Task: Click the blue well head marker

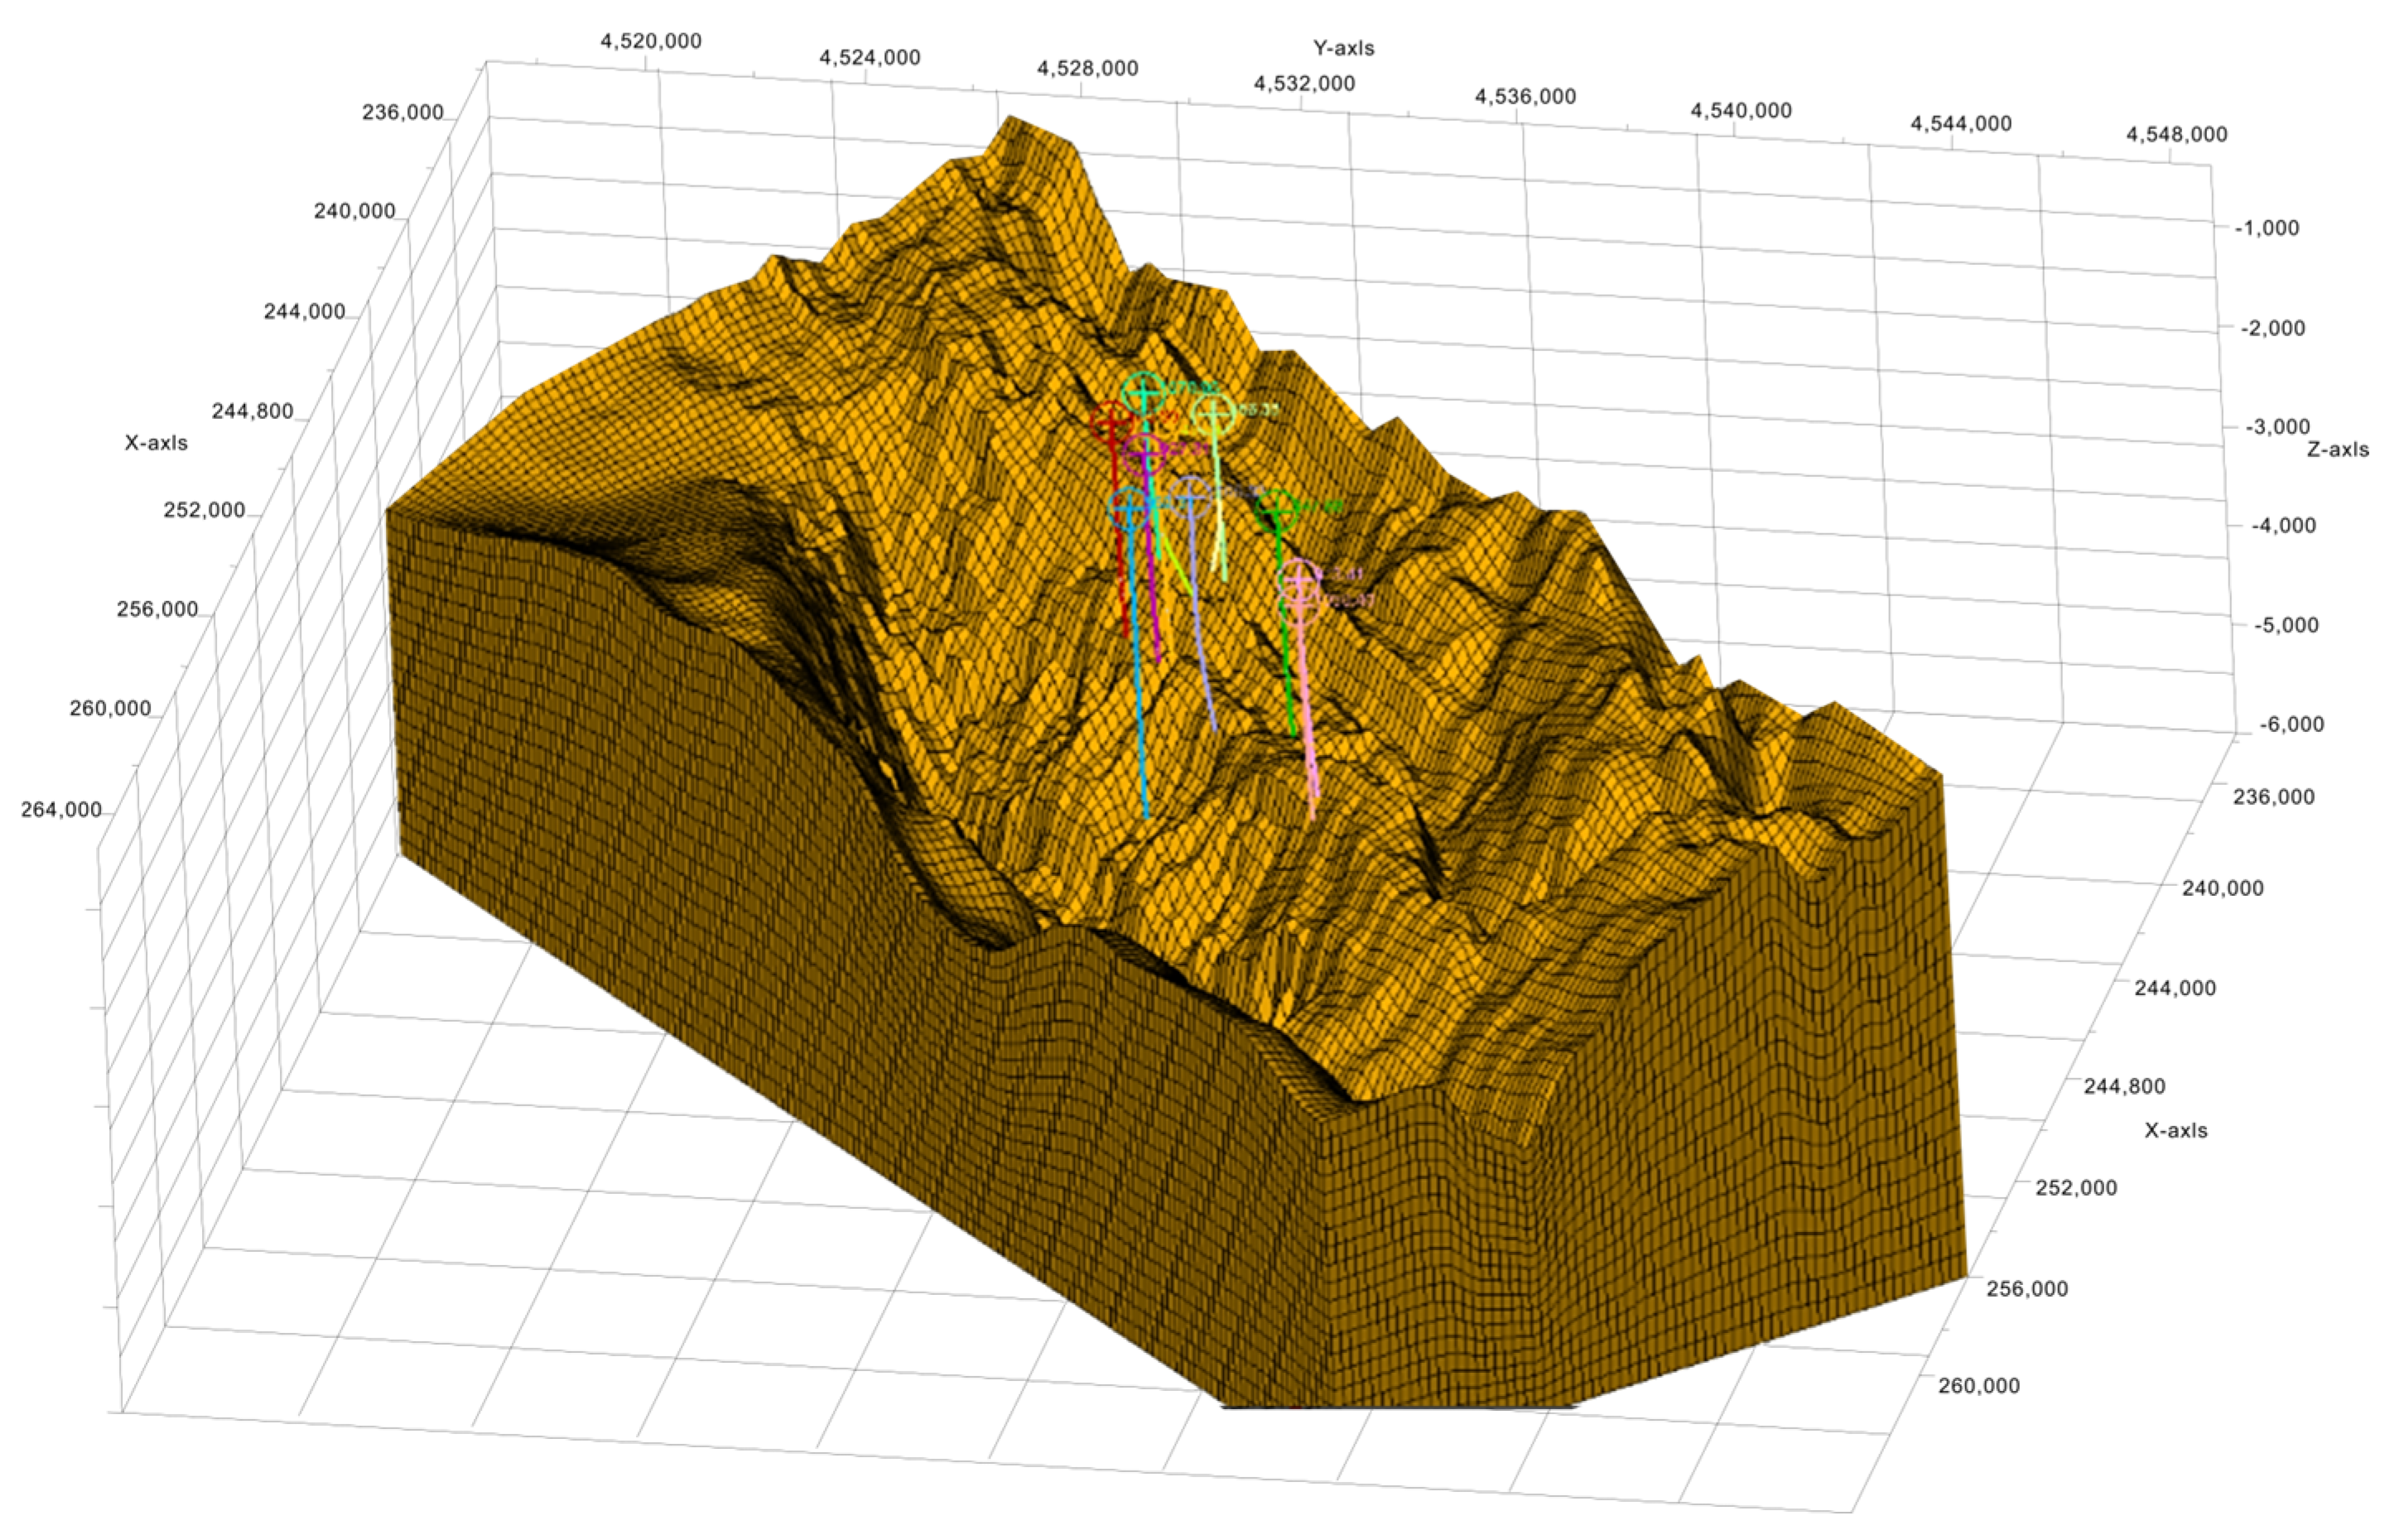Action: (x=1130, y=508)
